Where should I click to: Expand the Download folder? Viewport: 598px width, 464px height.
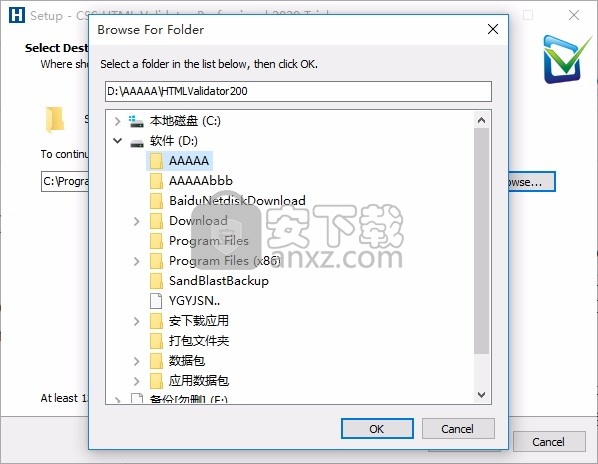click(137, 221)
